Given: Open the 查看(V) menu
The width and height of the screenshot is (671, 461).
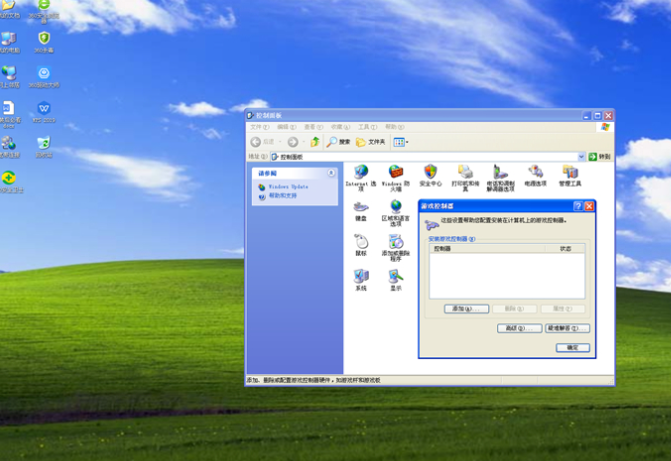Looking at the screenshot, I should [313, 127].
